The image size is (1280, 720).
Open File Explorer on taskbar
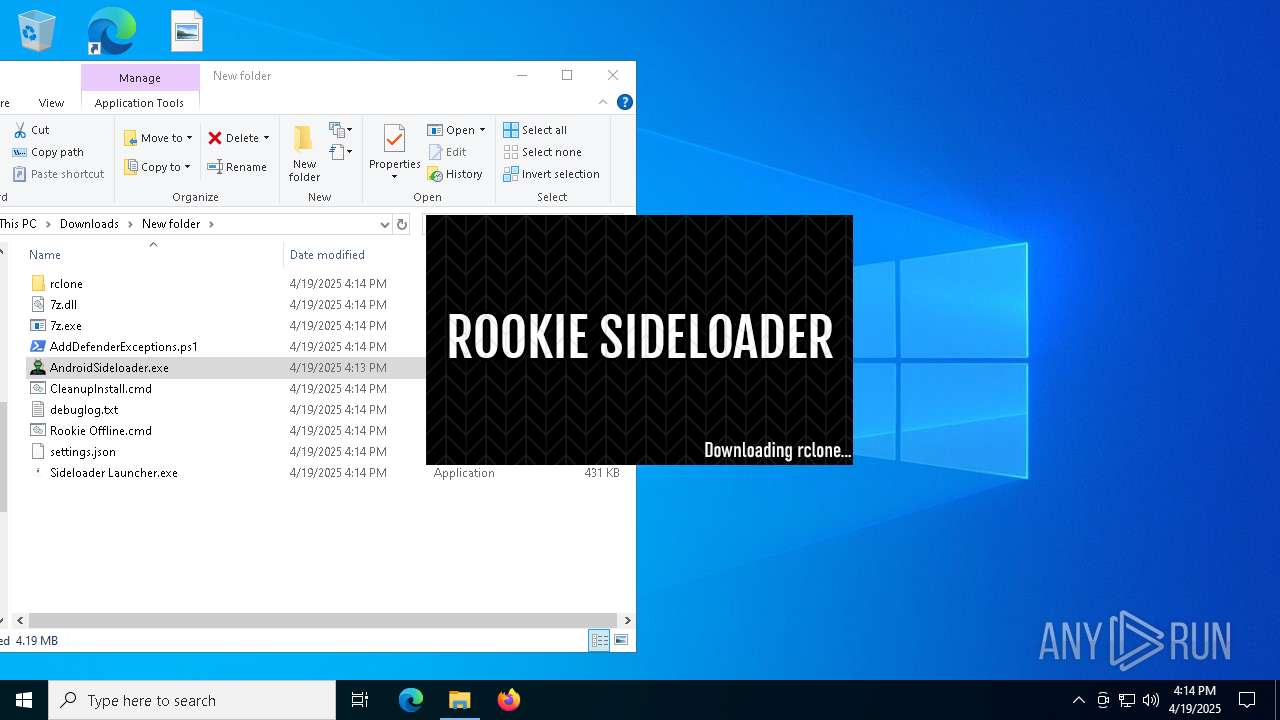[x=459, y=700]
